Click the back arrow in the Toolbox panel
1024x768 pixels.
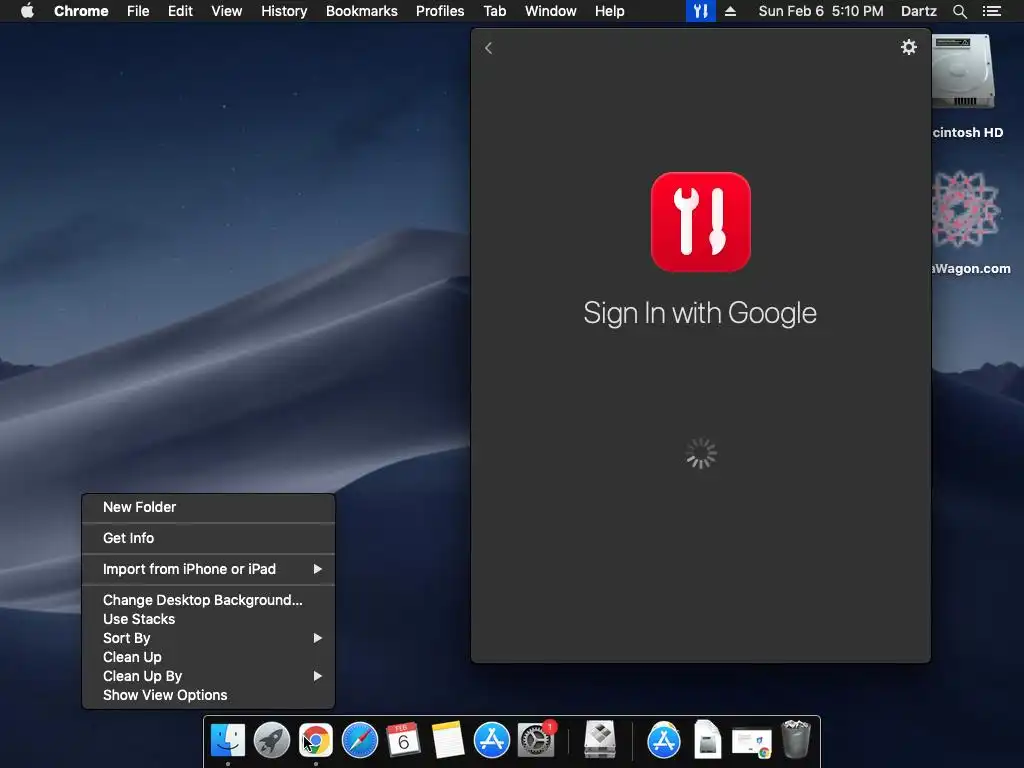[488, 48]
